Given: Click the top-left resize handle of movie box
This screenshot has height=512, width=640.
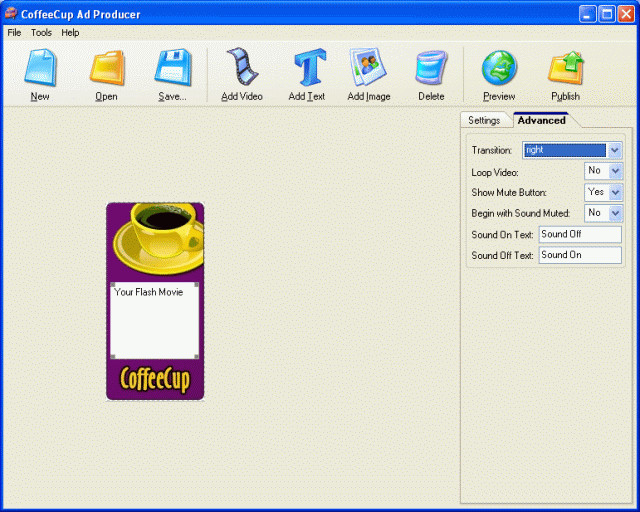Looking at the screenshot, I should click(113, 285).
